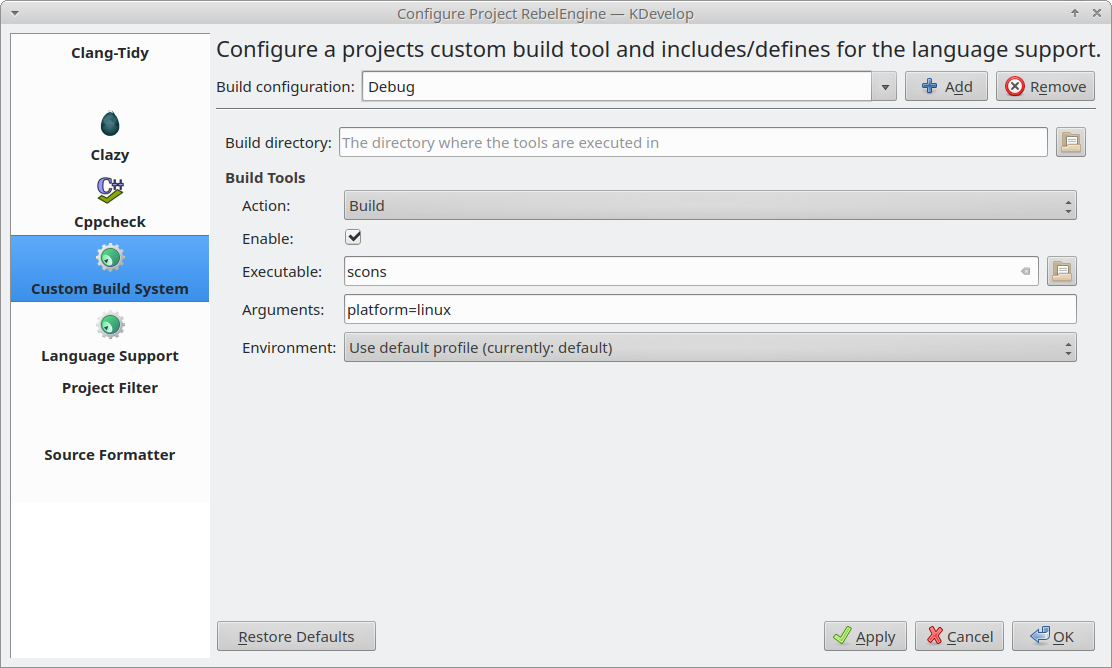1112x668 pixels.
Task: Browse for build directory folder
Action: point(1070,143)
